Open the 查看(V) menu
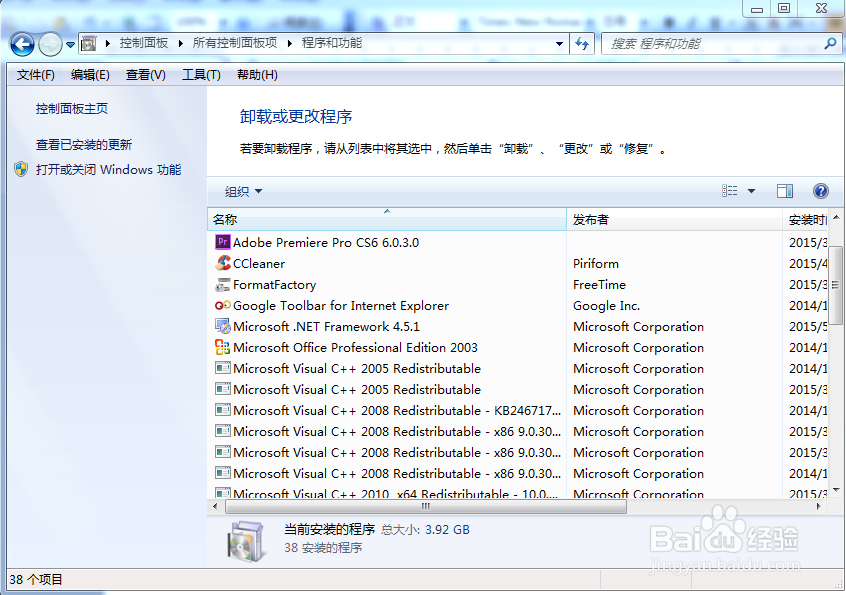The image size is (846, 595). [146, 75]
